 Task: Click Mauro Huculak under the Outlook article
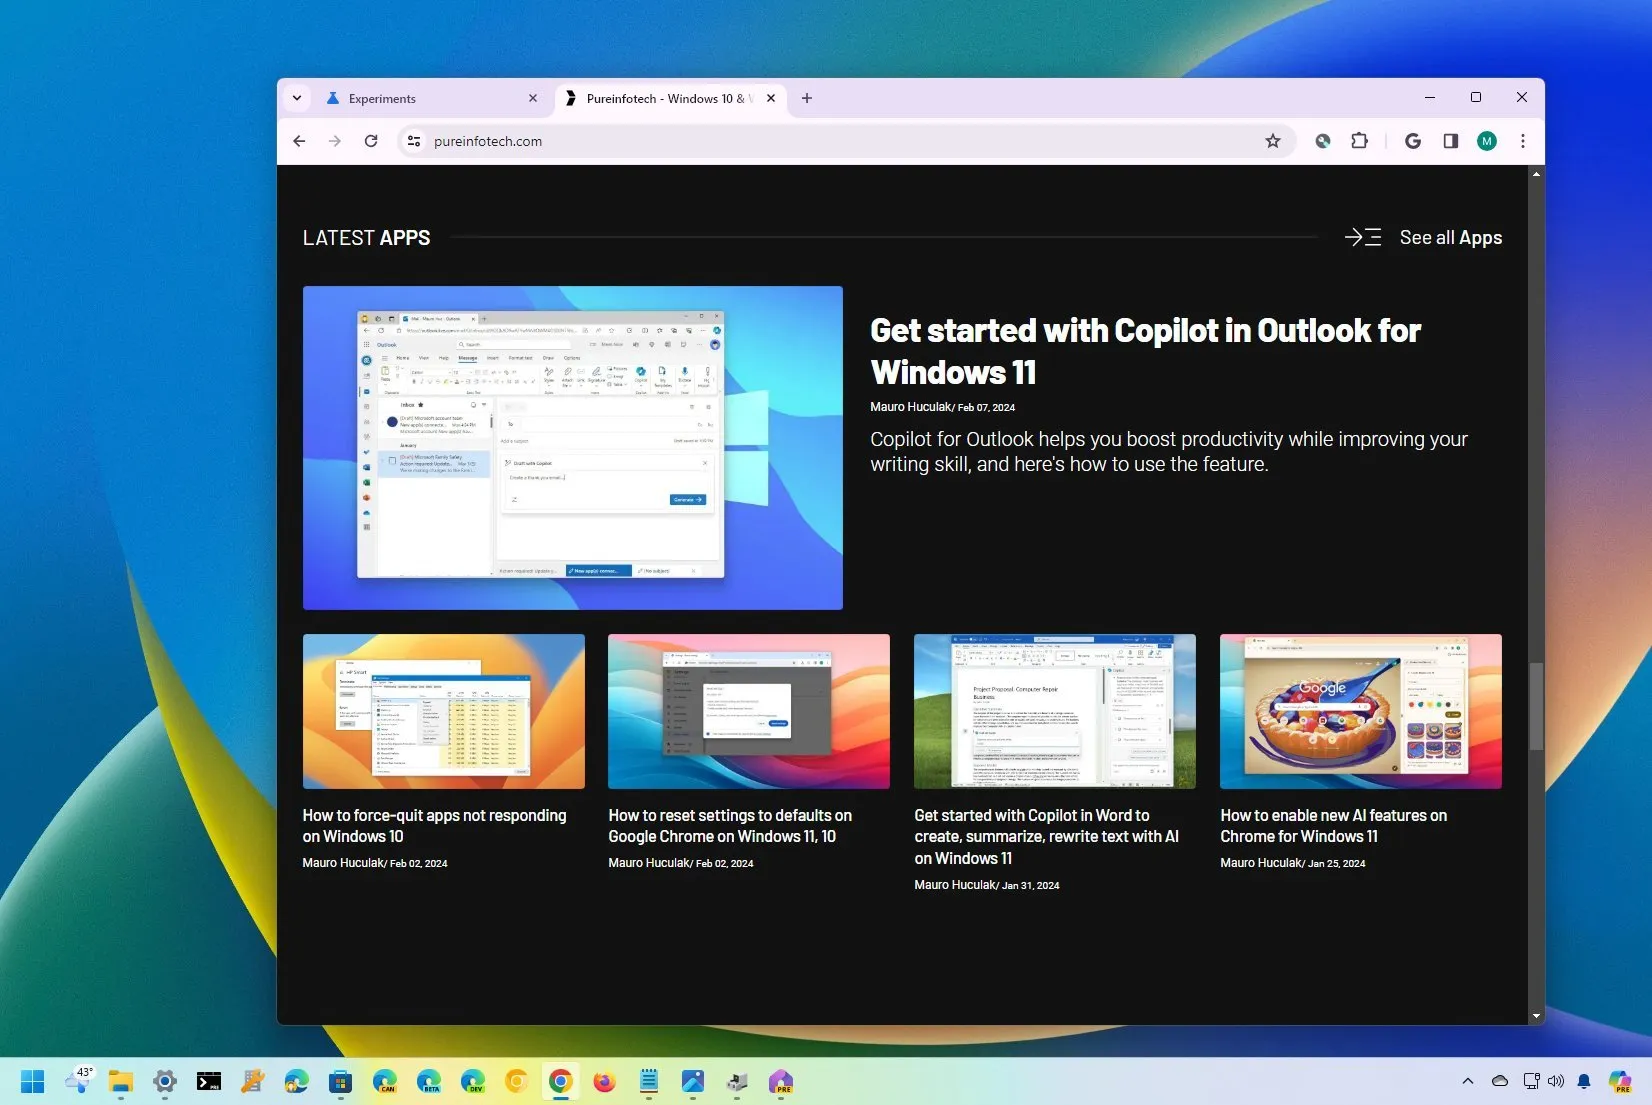pyautogui.click(x=910, y=407)
